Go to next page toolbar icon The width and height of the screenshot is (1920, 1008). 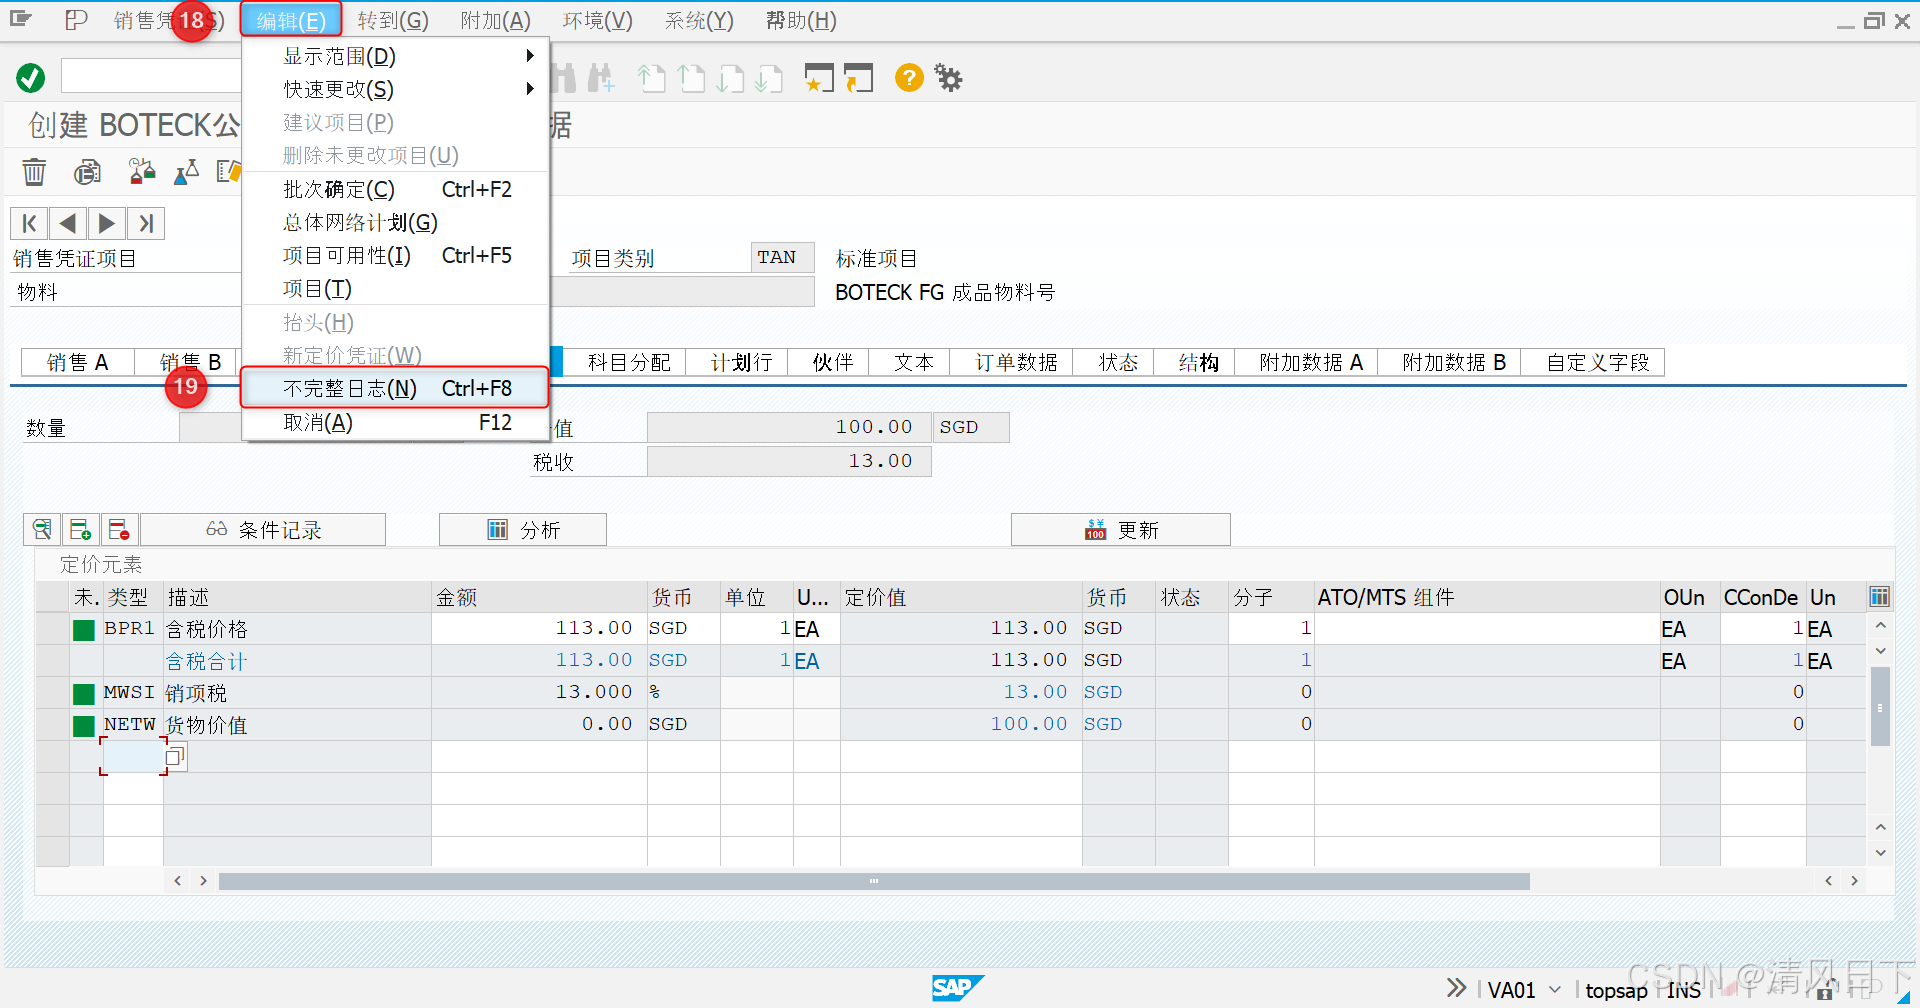[x=731, y=78]
